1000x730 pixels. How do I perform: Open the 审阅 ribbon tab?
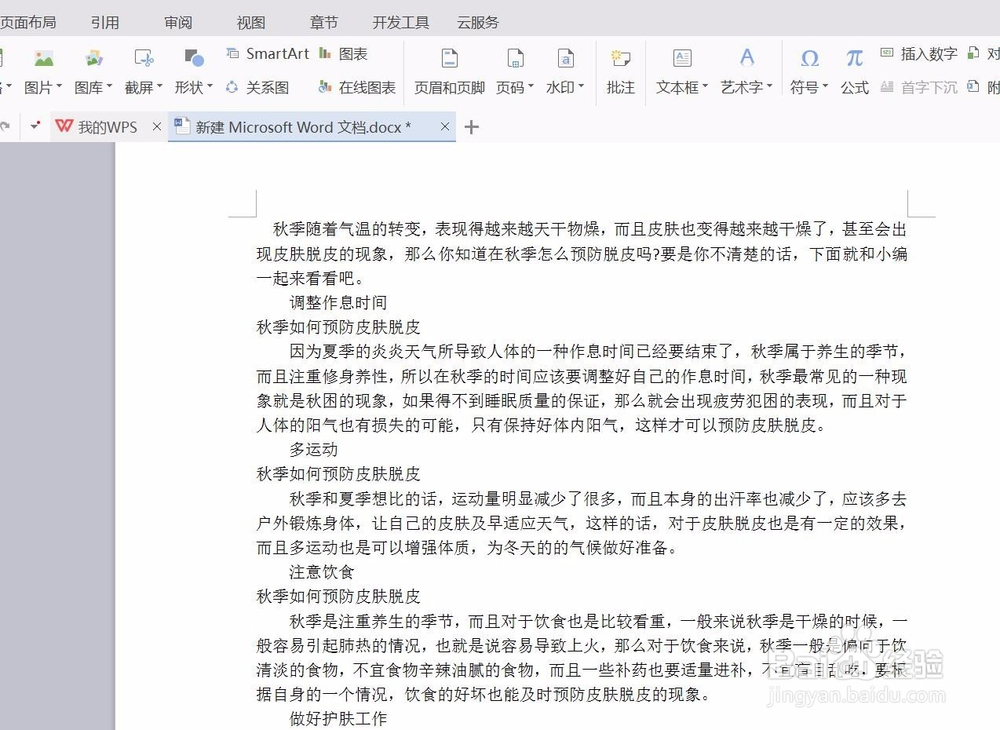[178, 22]
